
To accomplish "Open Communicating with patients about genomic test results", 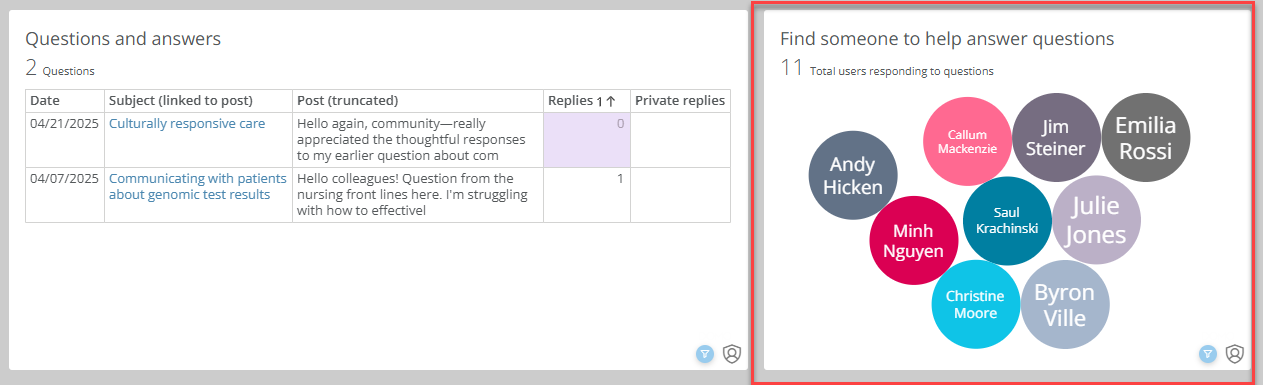I will click(198, 186).
